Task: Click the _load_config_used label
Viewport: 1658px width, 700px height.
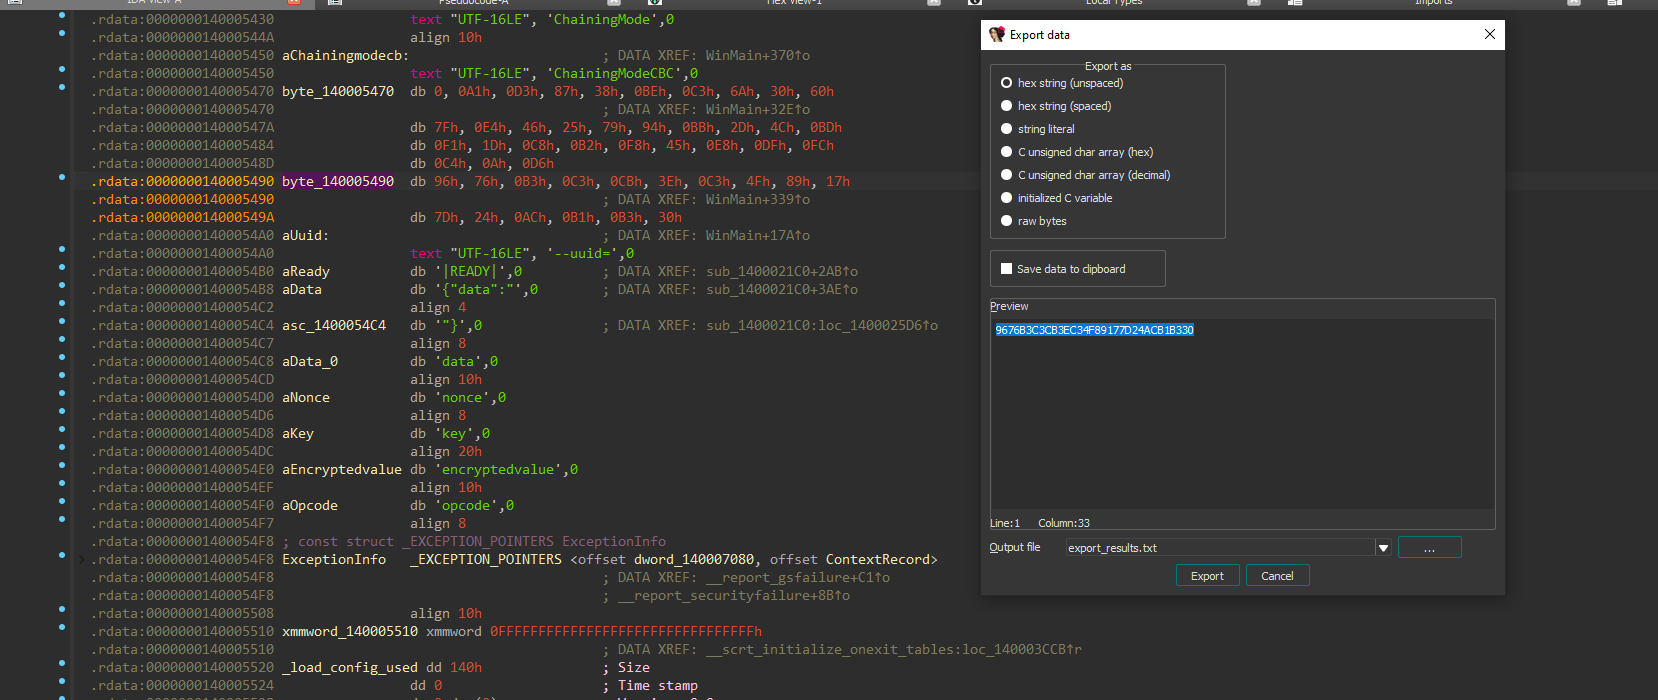Action: [x=350, y=667]
